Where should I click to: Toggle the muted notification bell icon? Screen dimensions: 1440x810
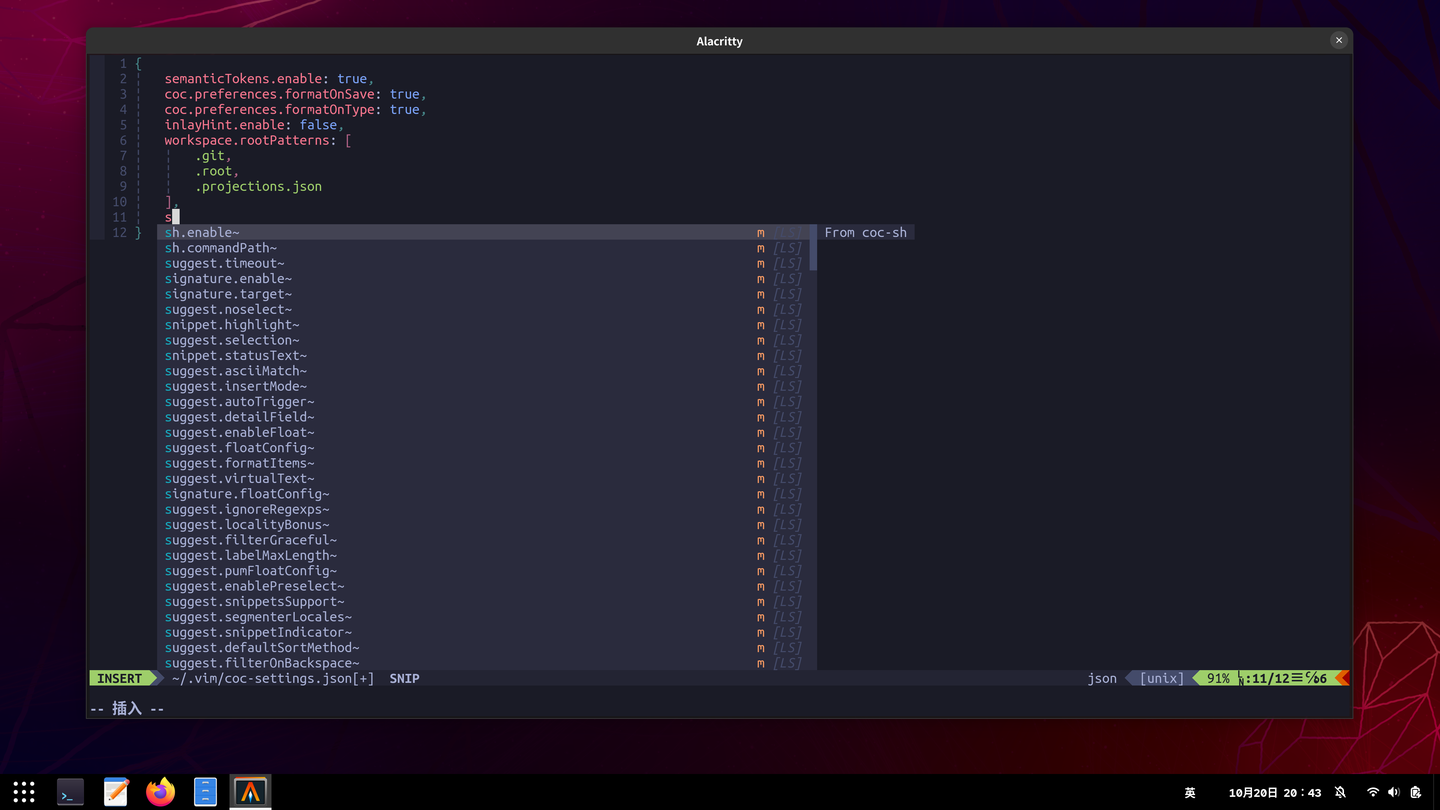pyautogui.click(x=1340, y=792)
